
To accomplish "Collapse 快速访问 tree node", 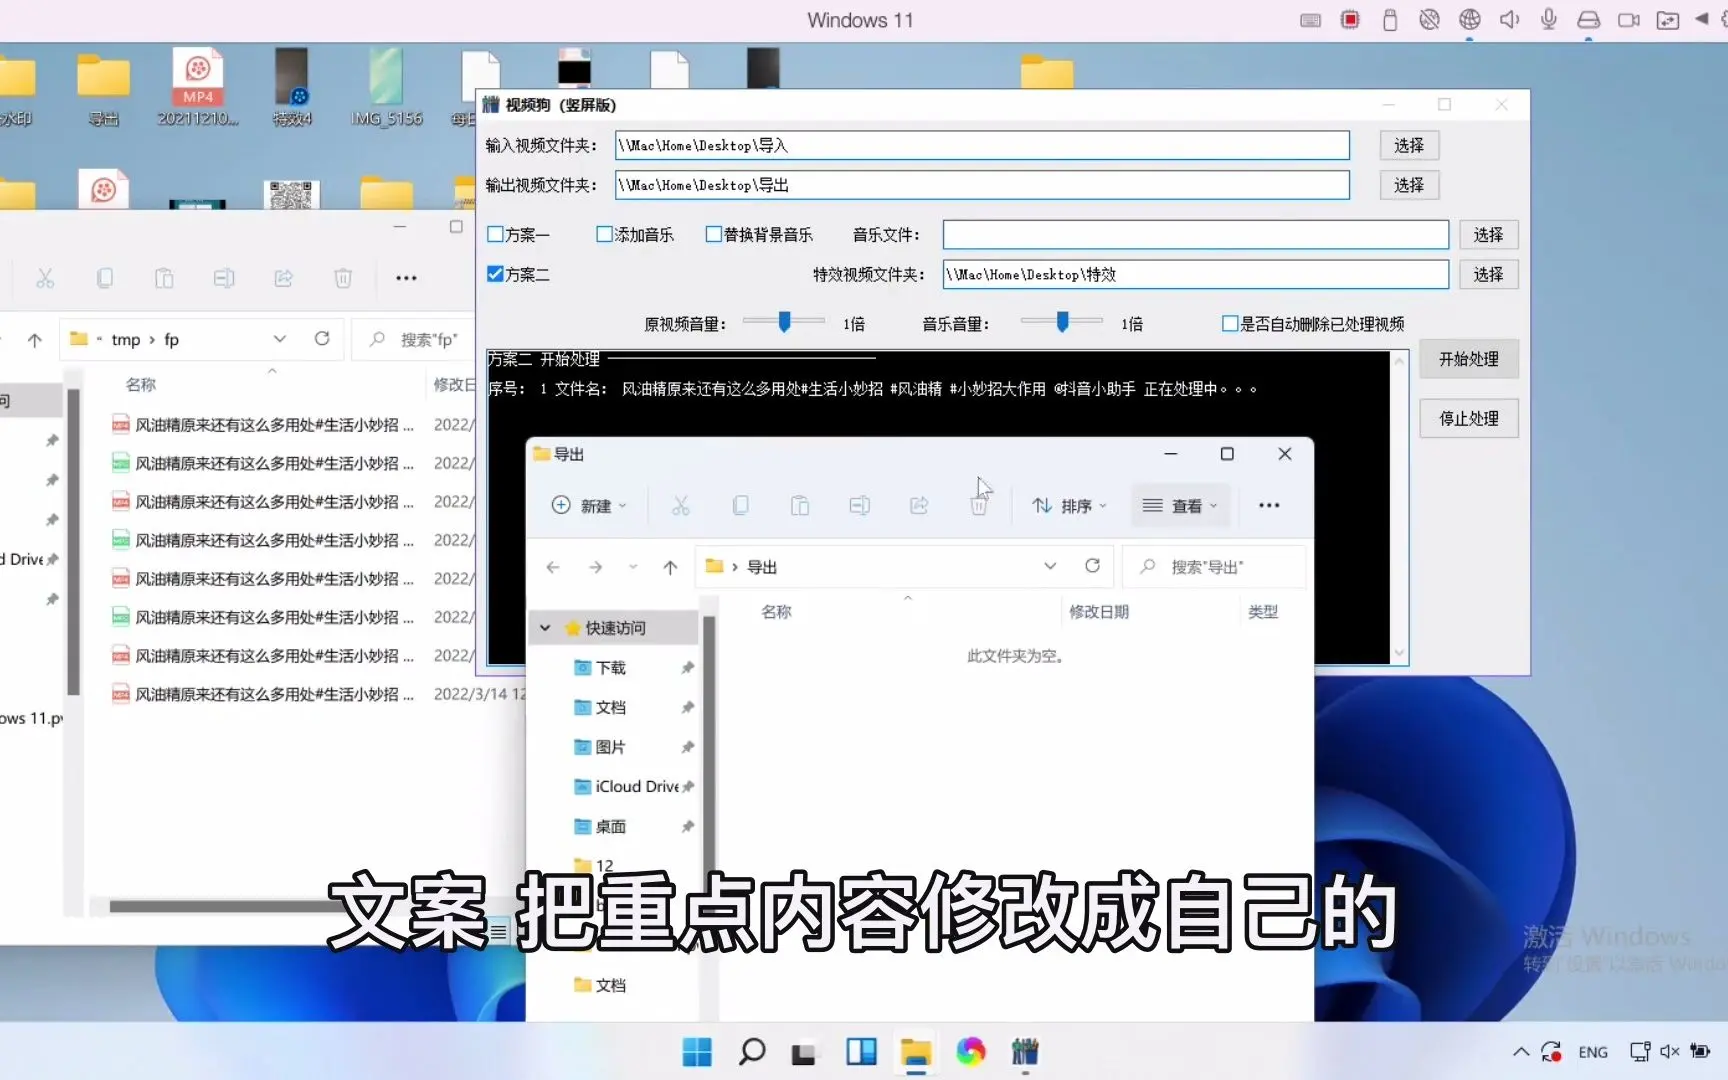I will click(545, 628).
